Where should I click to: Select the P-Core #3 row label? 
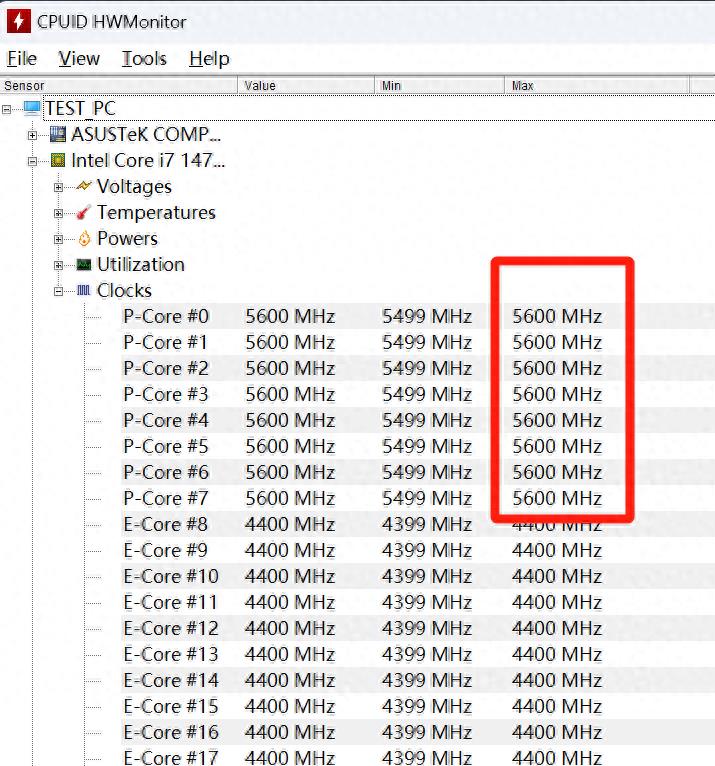pyautogui.click(x=166, y=394)
